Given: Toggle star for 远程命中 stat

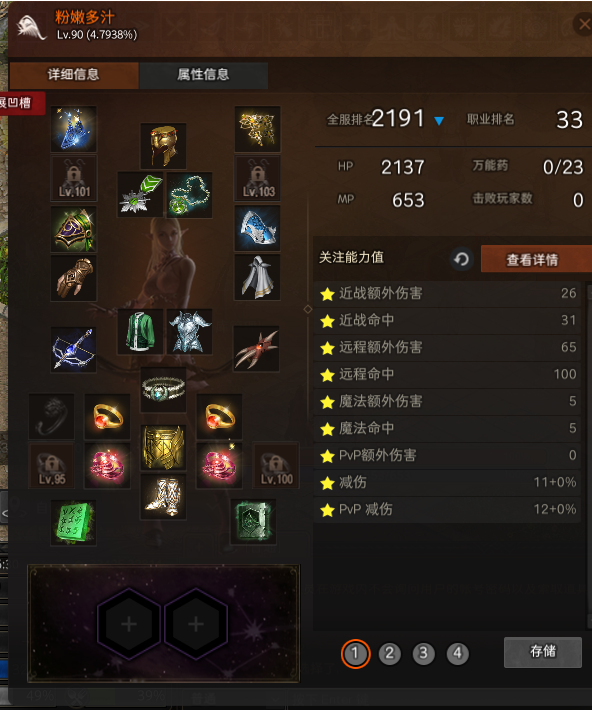Looking at the screenshot, I should point(327,375).
